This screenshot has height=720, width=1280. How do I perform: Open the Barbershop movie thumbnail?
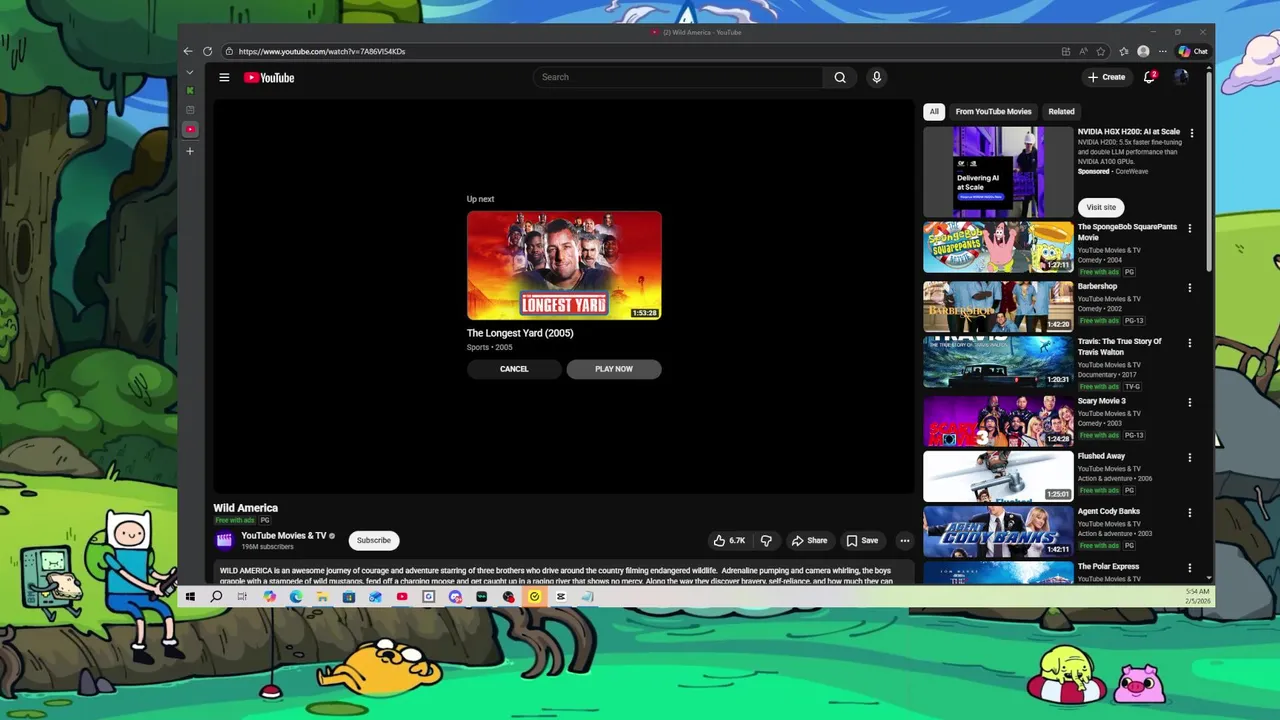click(x=998, y=306)
